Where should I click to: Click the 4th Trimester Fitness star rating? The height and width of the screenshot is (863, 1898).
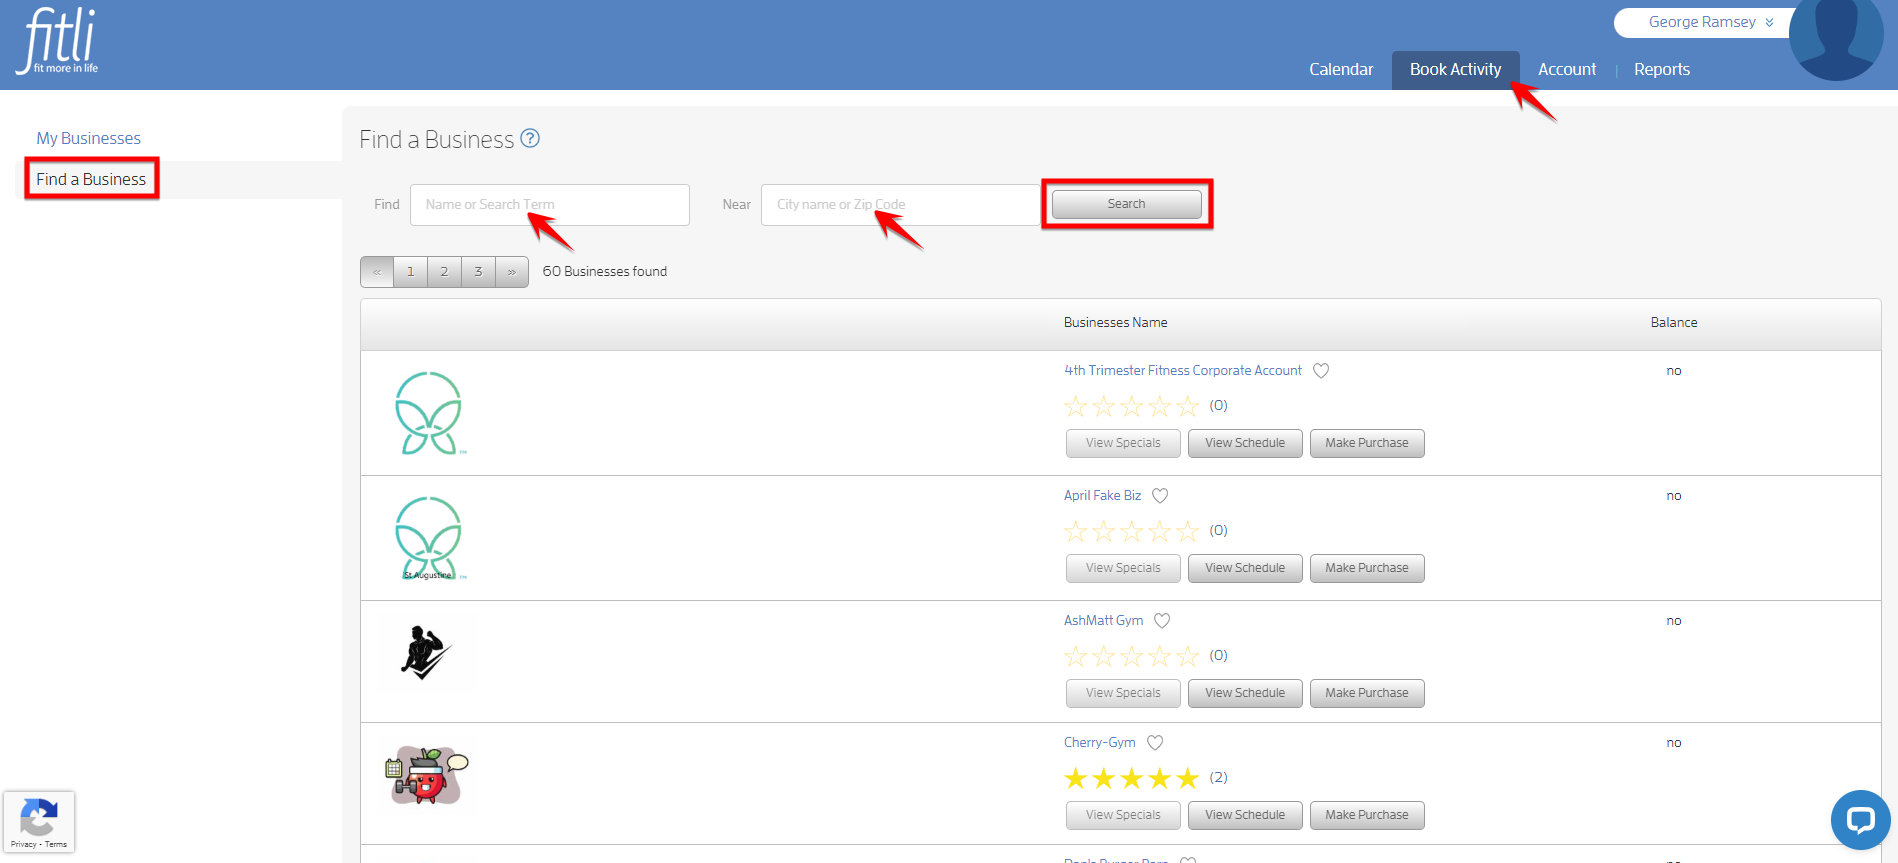coord(1131,406)
